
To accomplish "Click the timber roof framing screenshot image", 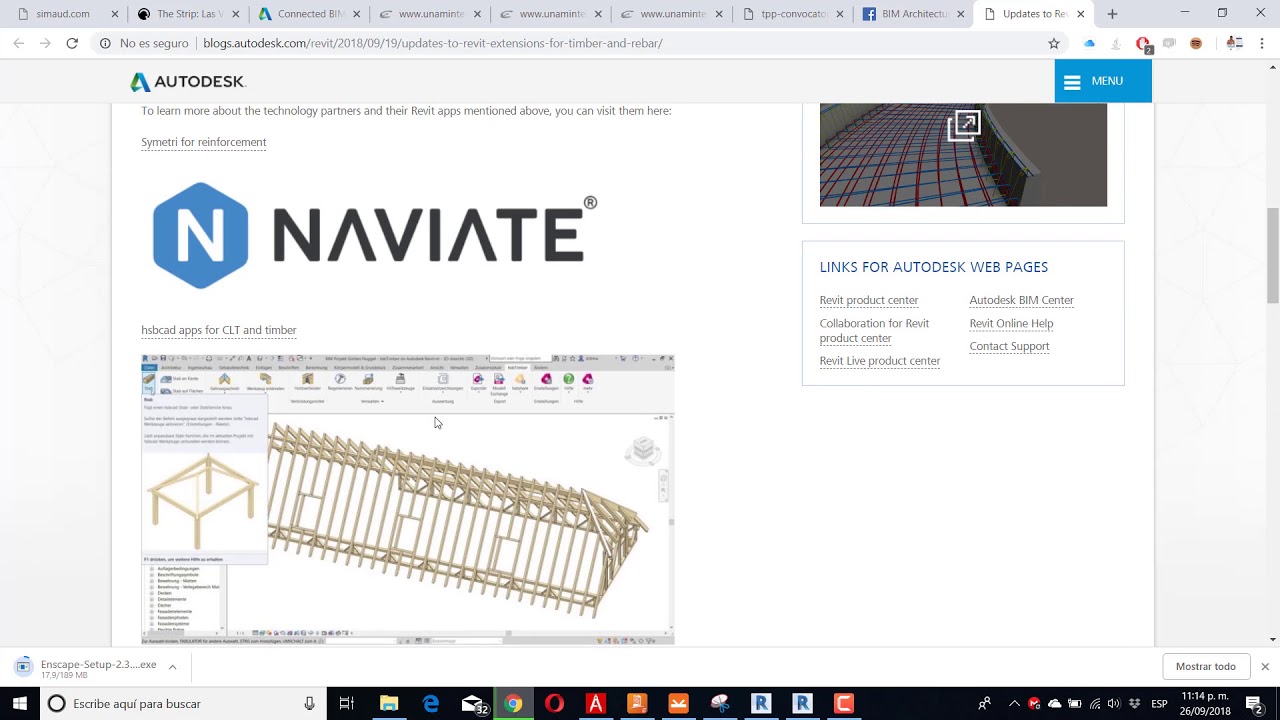I will [x=408, y=499].
